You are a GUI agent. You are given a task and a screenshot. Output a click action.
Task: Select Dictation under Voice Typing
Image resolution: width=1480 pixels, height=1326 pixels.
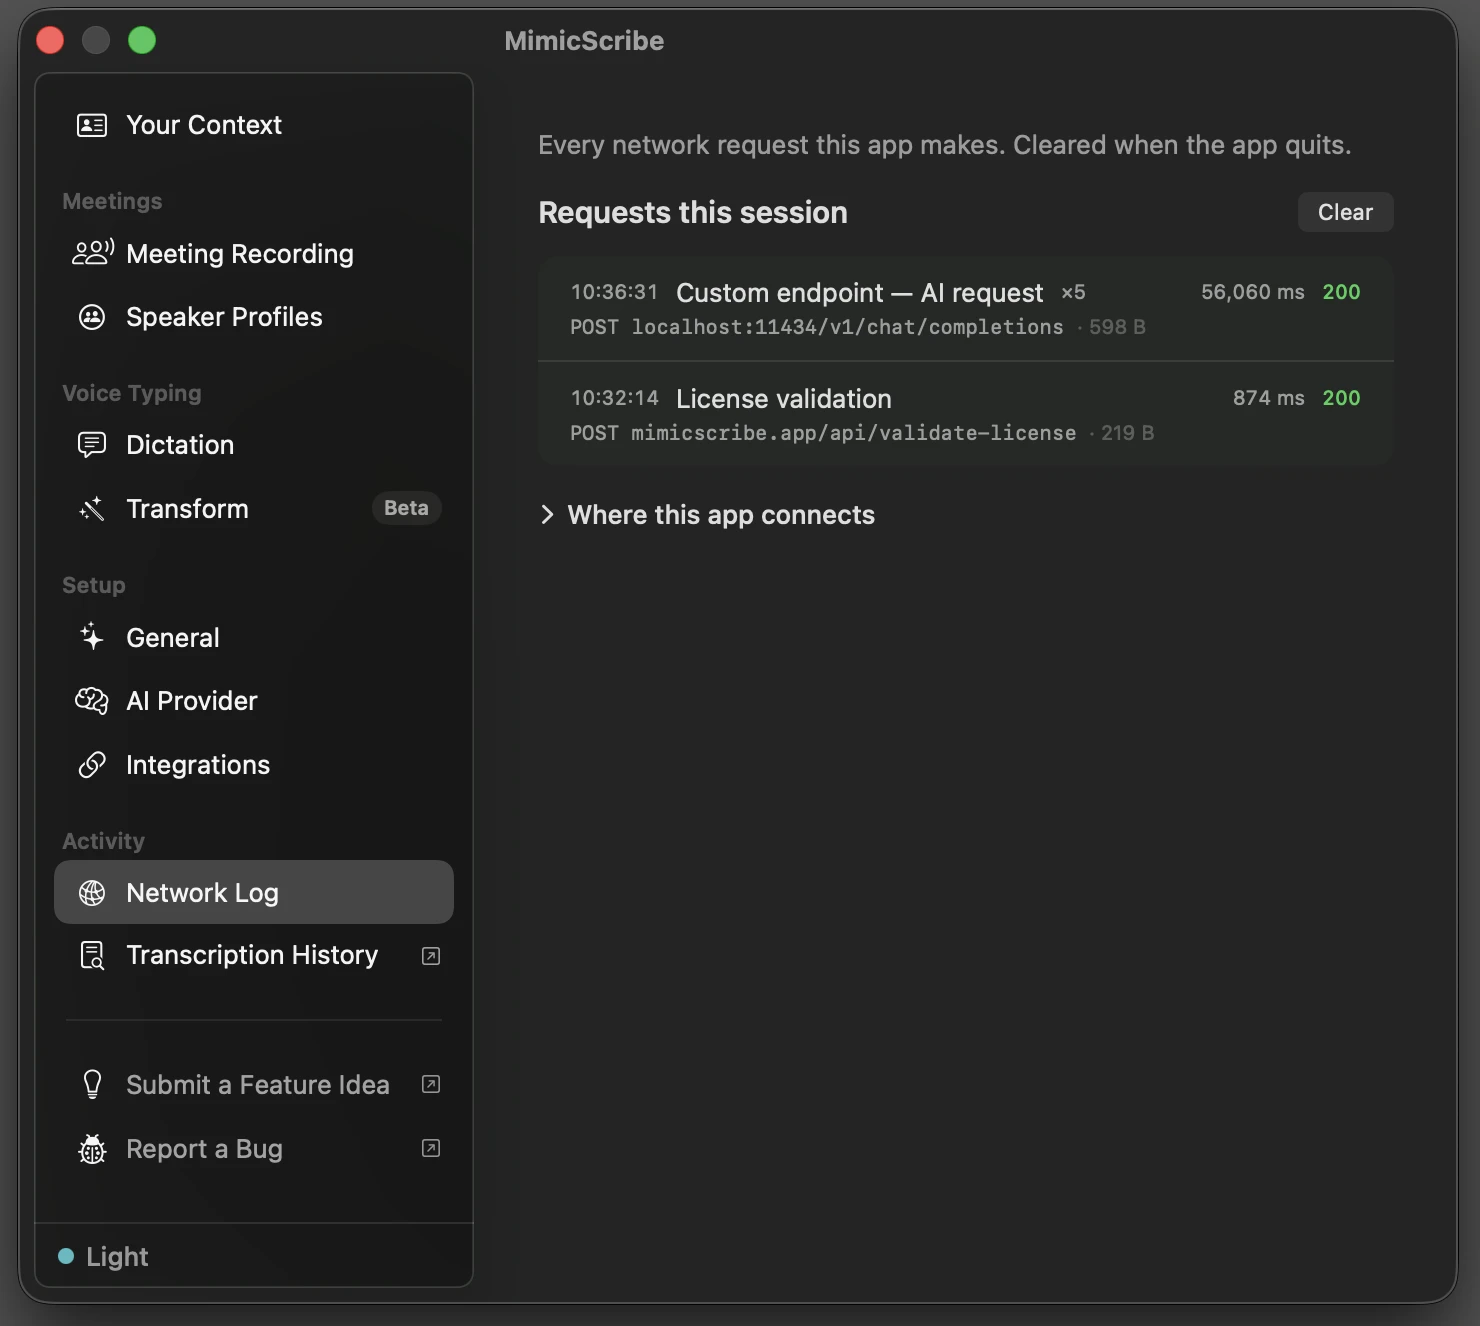254,445
